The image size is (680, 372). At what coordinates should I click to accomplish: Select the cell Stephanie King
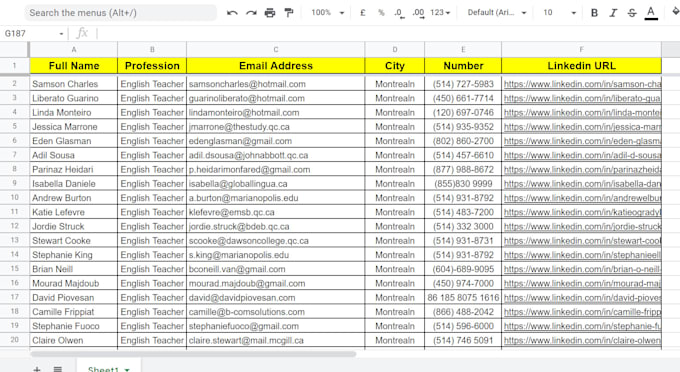[74, 255]
